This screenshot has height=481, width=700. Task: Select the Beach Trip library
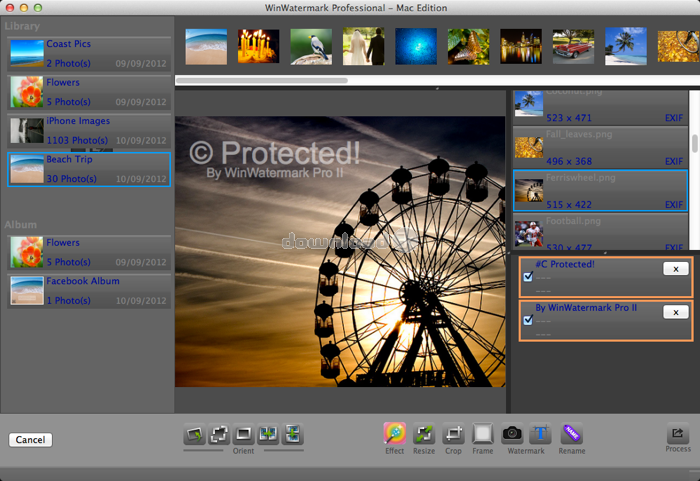pyautogui.click(x=89, y=169)
